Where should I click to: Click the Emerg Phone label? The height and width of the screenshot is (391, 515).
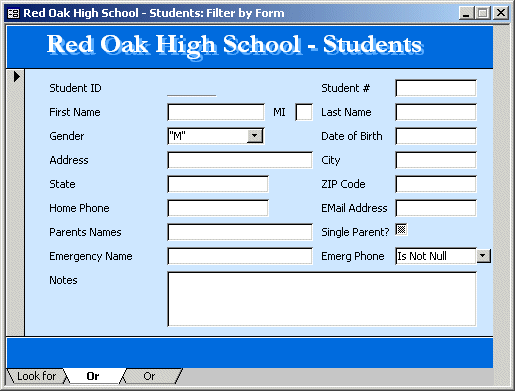(353, 256)
